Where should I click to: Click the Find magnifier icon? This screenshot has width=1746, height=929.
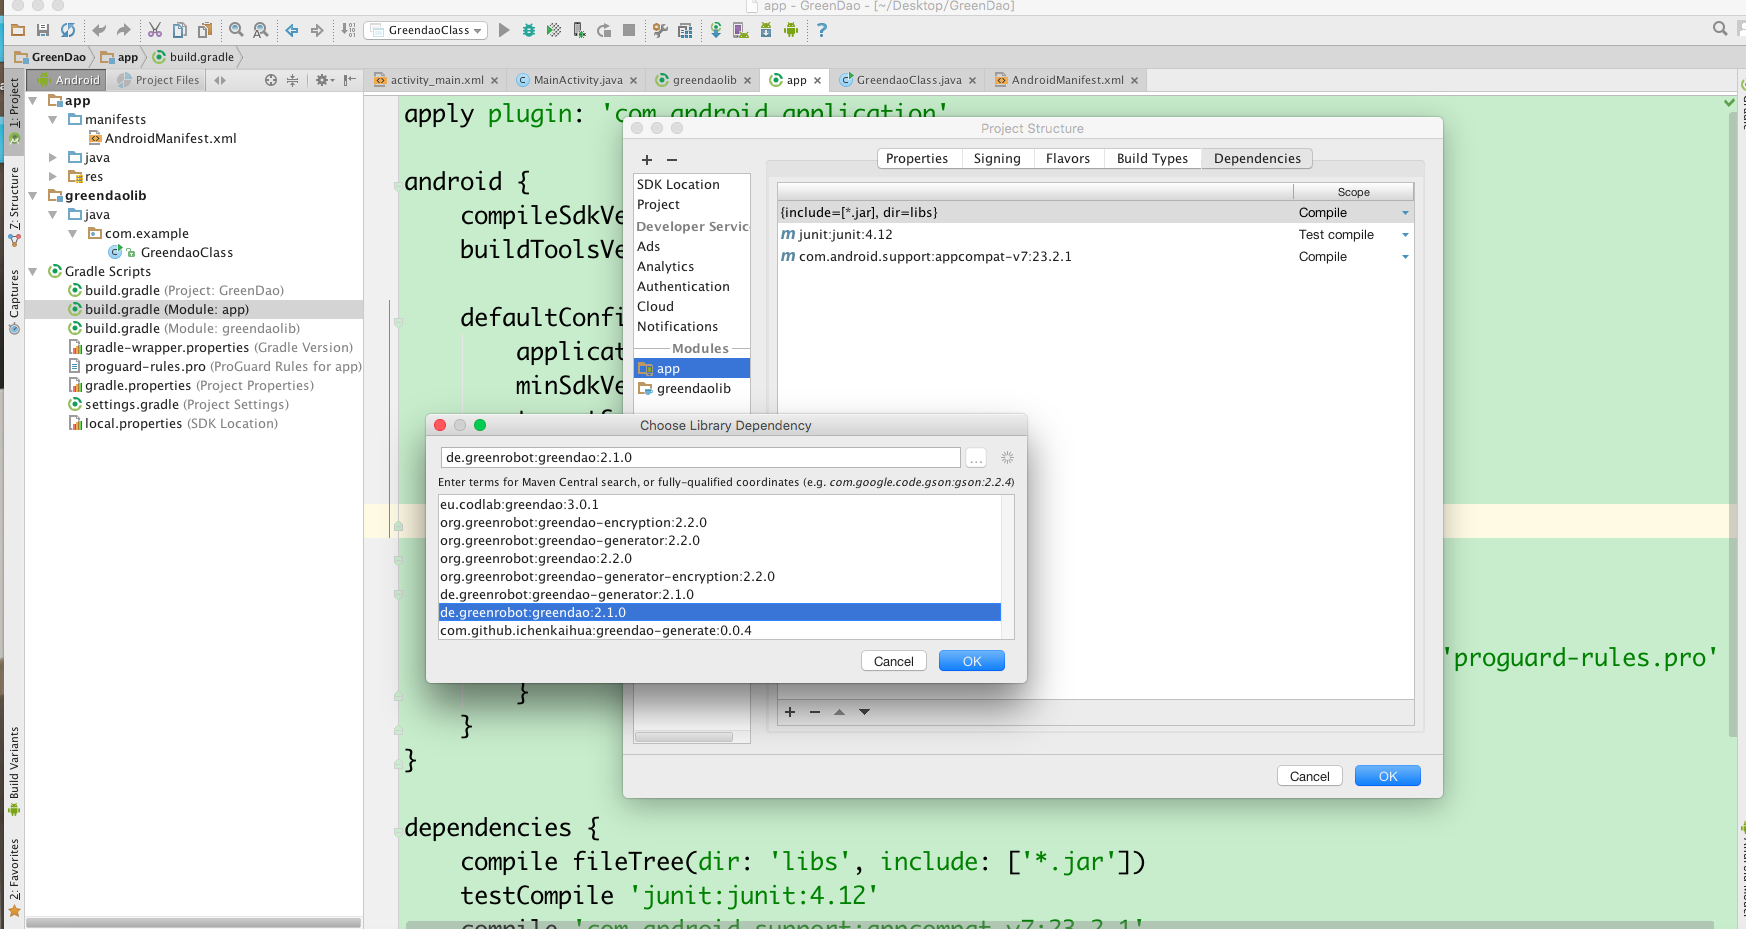click(x=236, y=30)
